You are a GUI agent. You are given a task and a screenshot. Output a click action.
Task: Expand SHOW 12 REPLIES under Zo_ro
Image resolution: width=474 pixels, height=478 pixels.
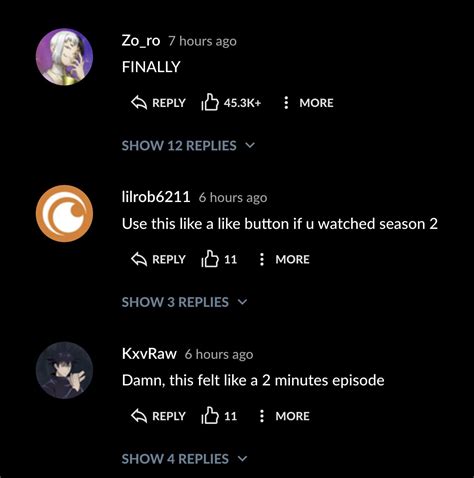click(188, 146)
